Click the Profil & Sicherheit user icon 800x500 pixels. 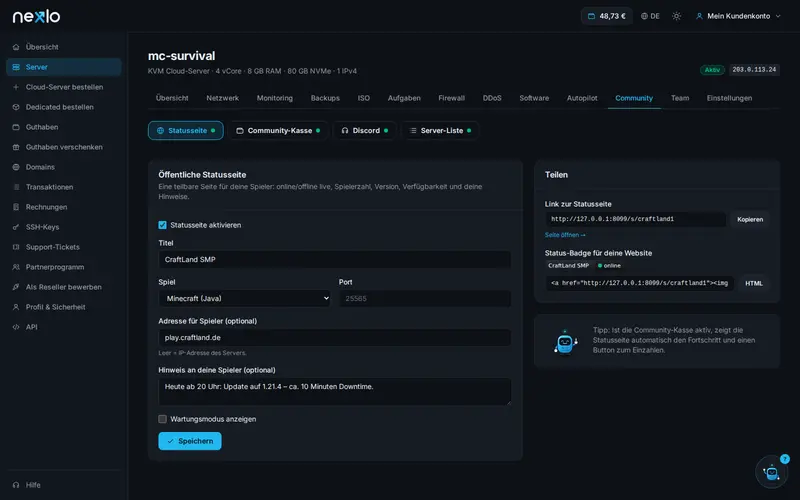click(16, 307)
